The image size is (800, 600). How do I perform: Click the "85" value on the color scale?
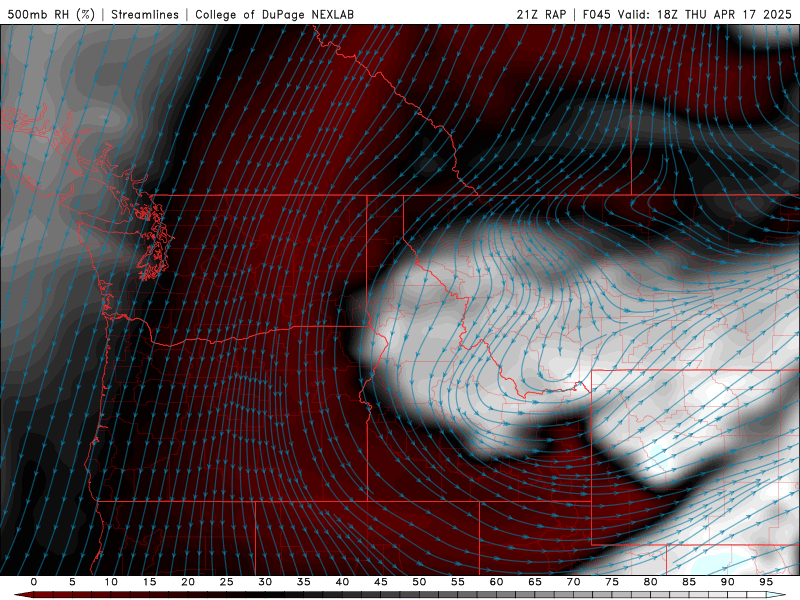point(689,582)
